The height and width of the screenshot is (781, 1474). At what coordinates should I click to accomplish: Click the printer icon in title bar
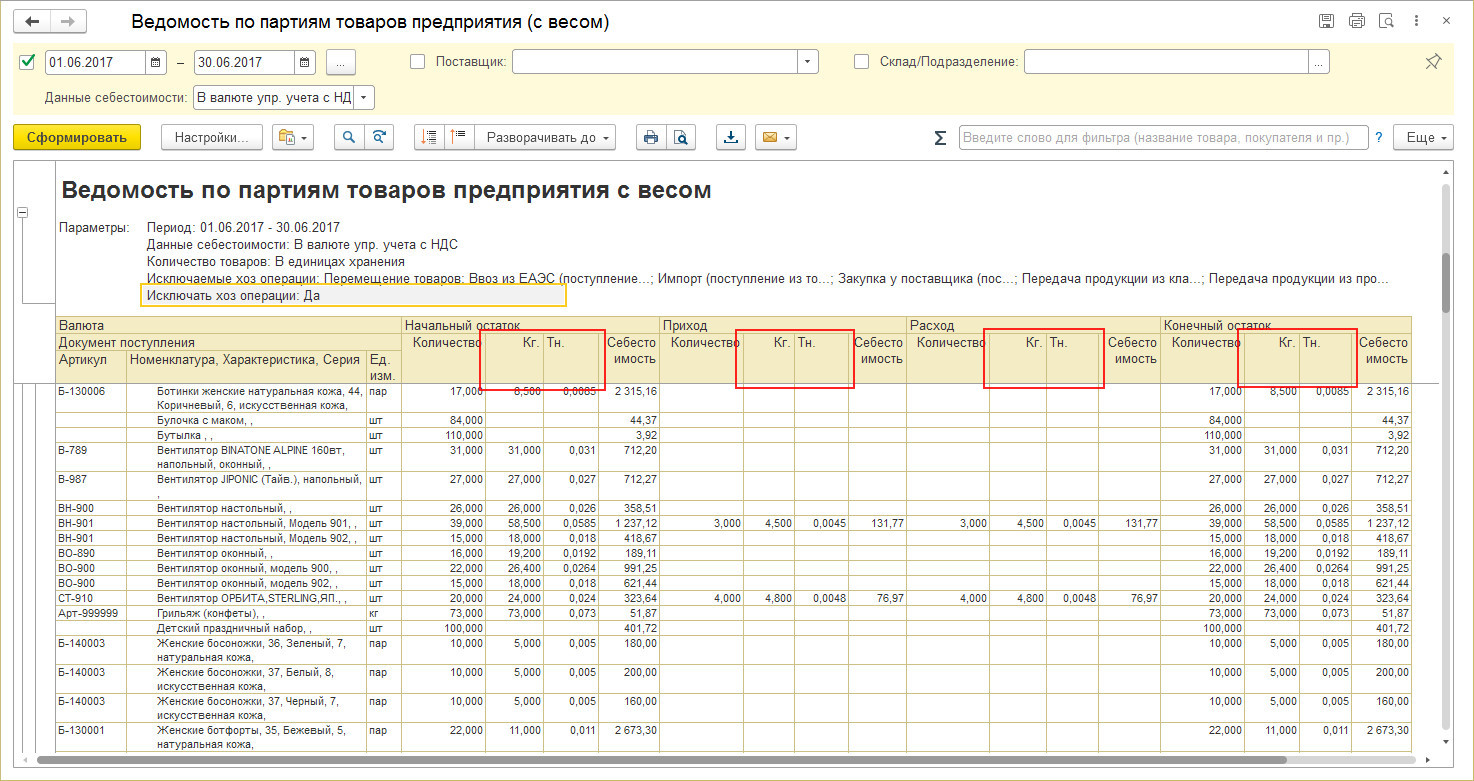[1356, 21]
